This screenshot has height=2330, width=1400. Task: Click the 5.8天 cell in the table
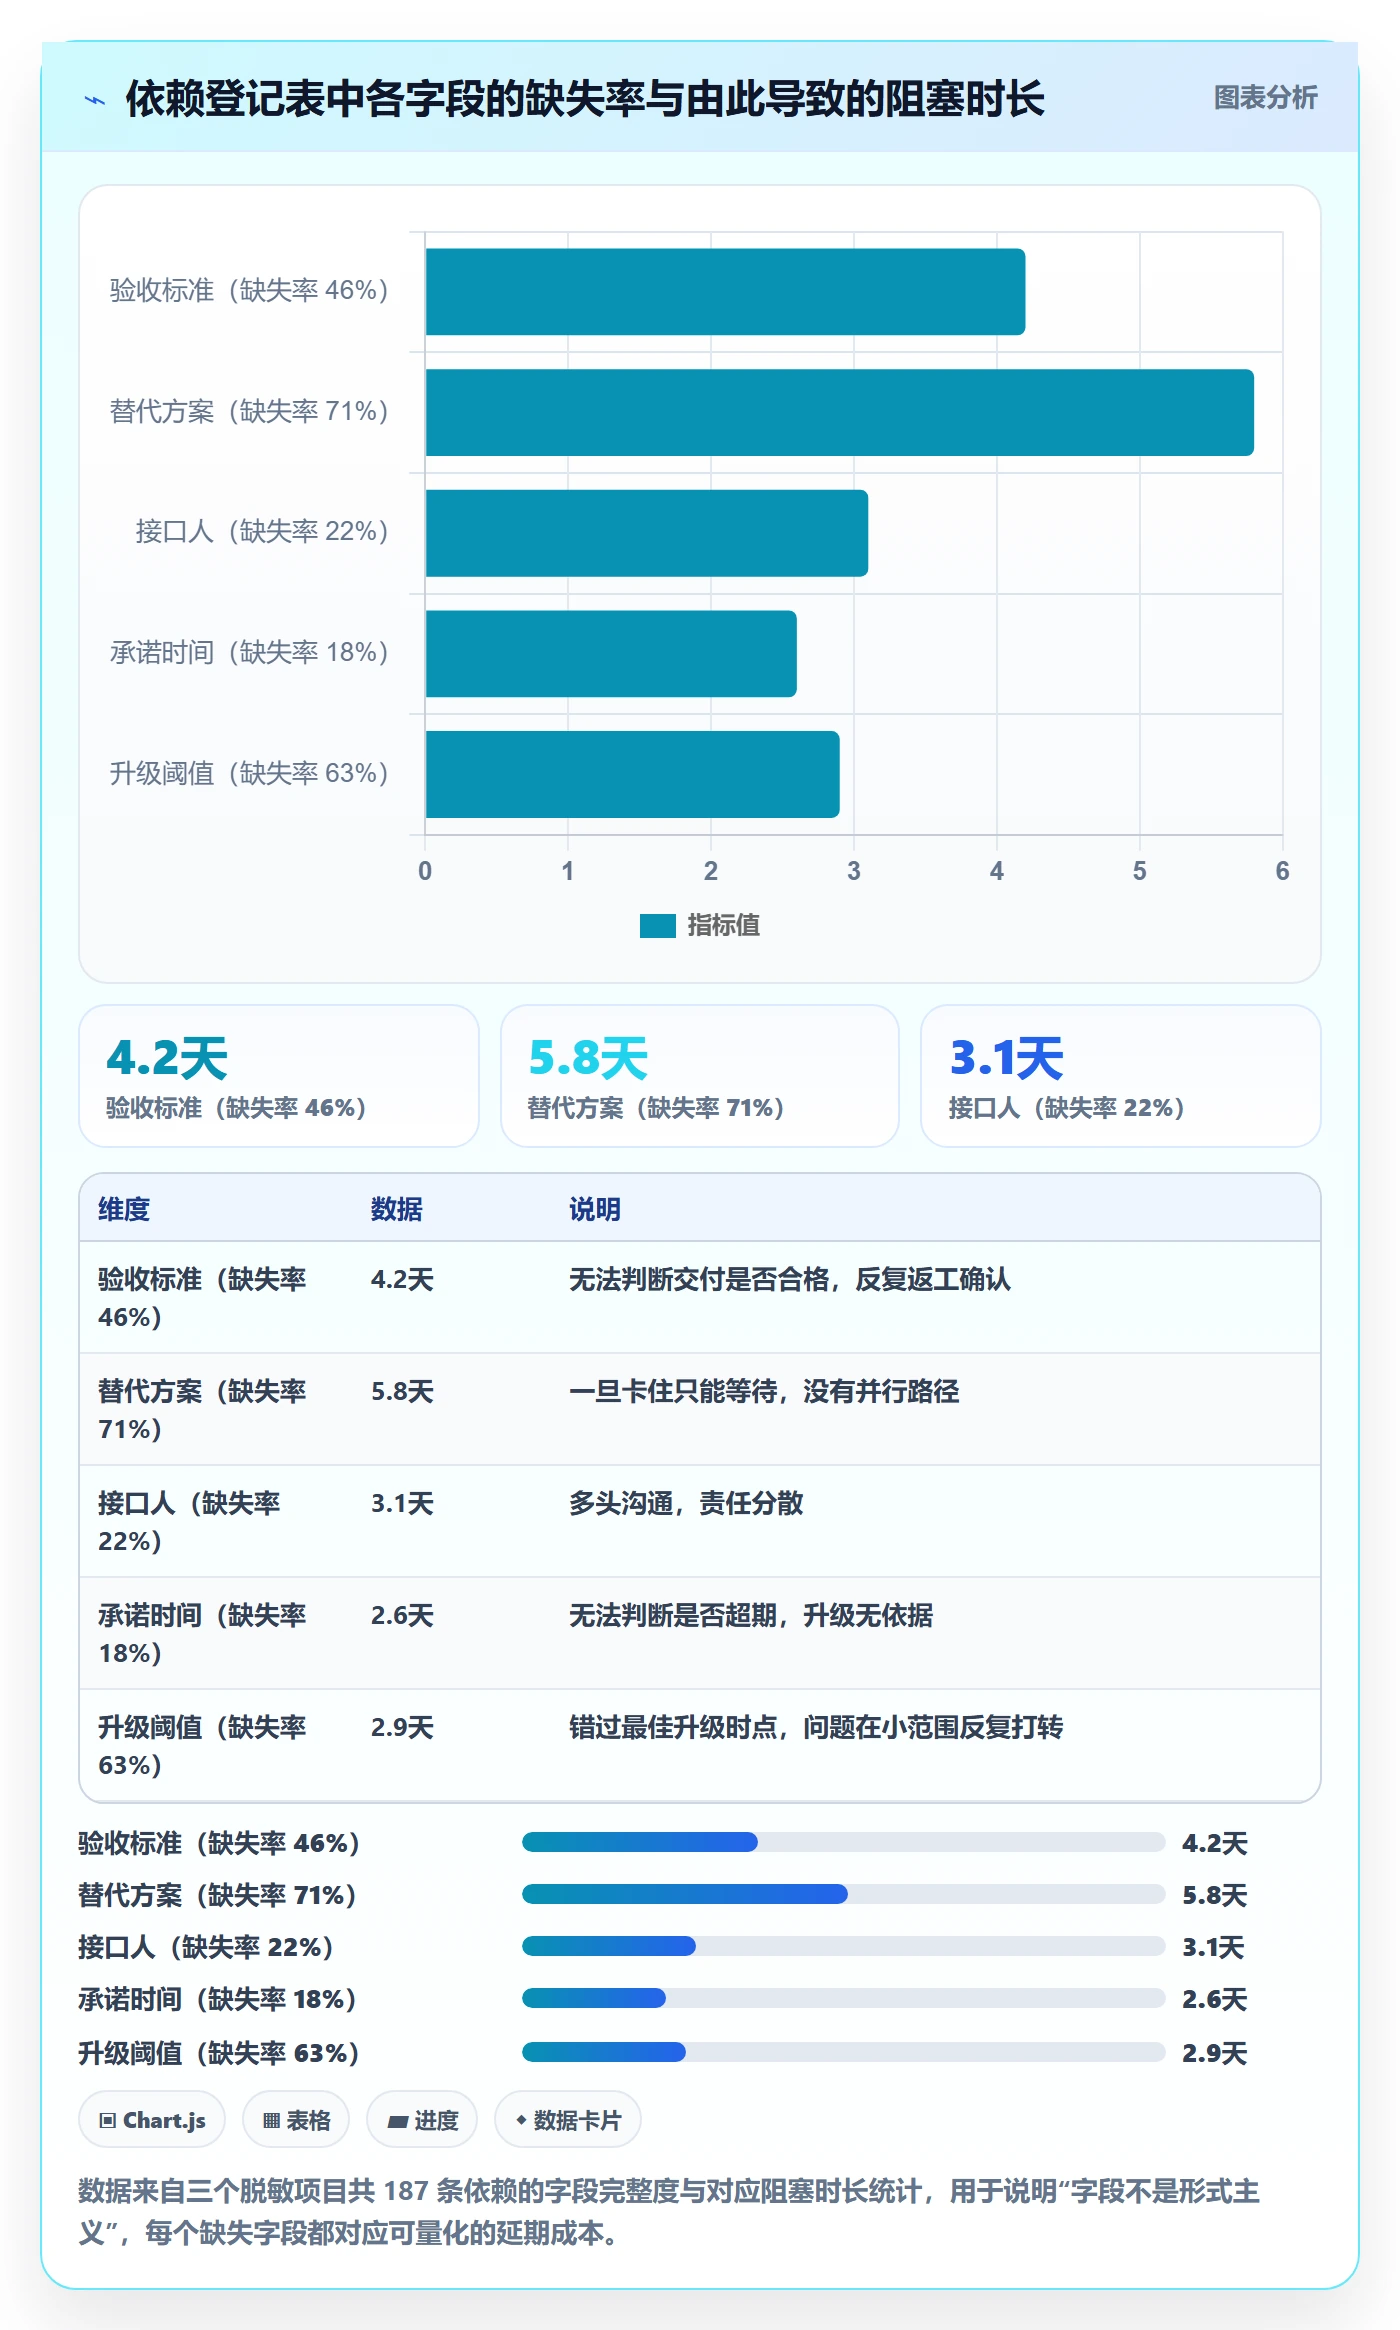coord(402,1391)
